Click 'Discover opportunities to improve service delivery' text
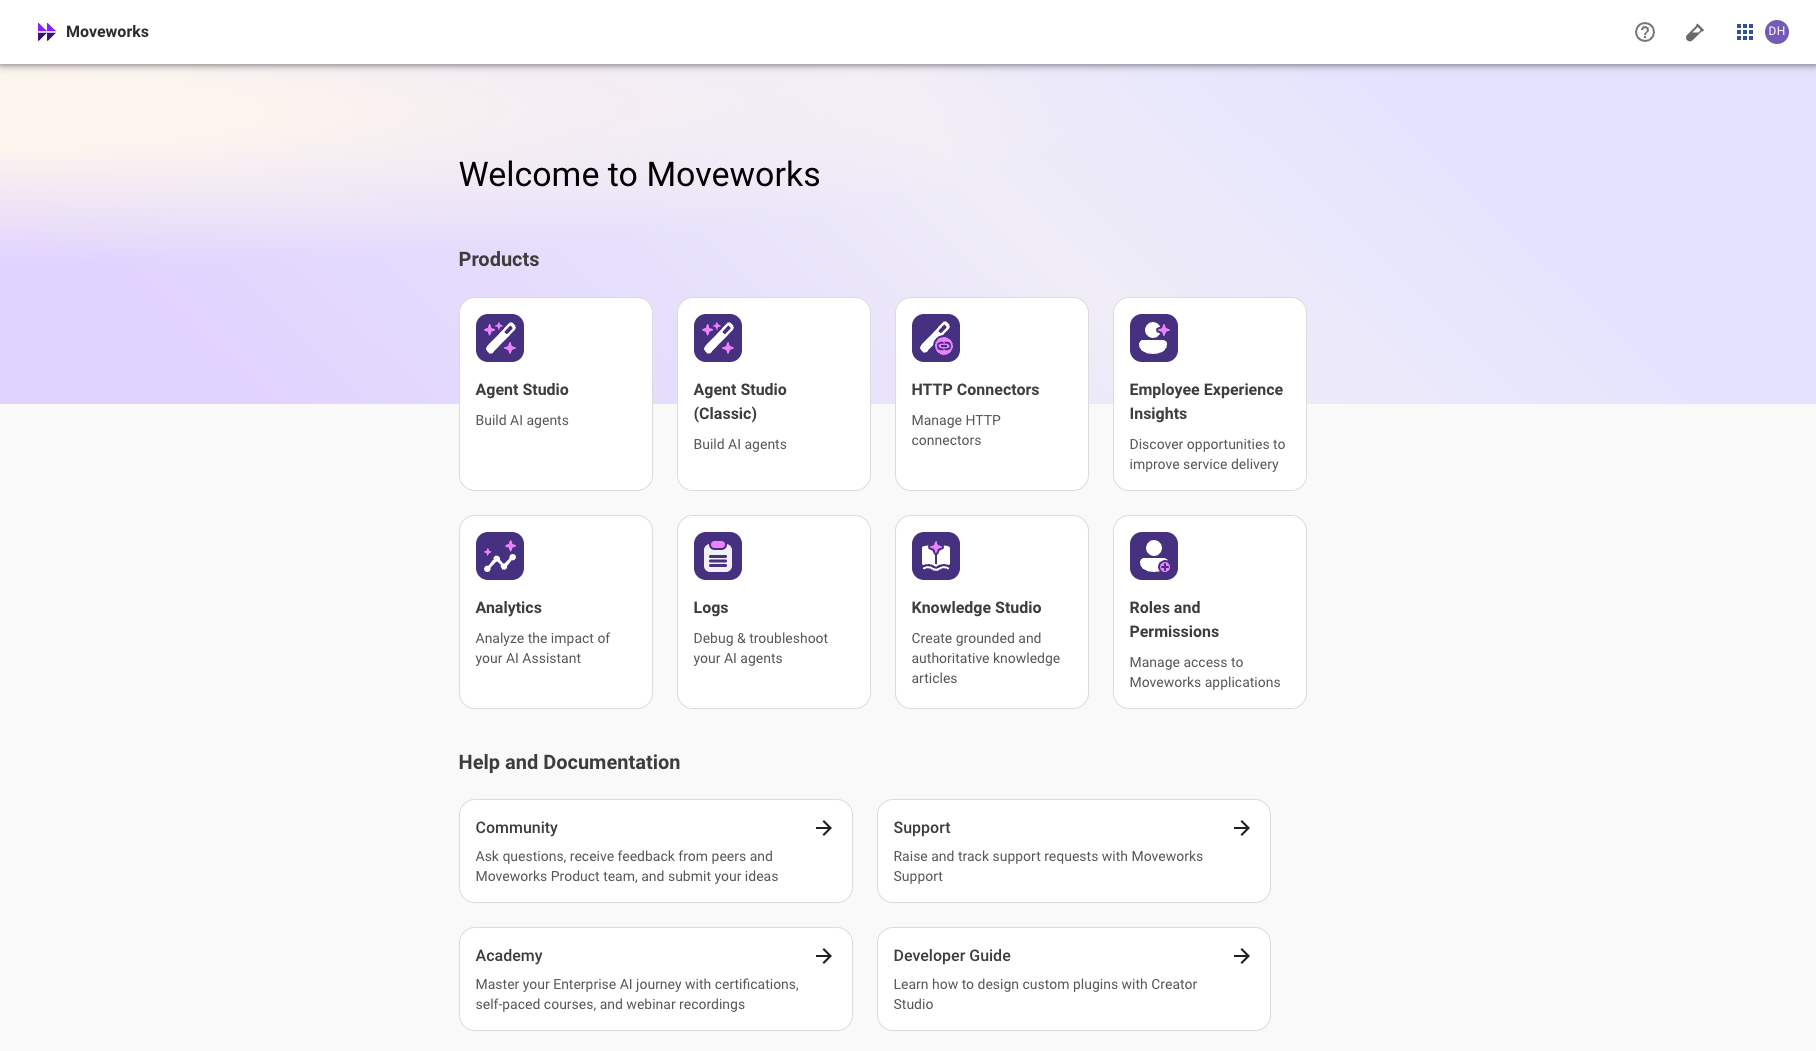The width and height of the screenshot is (1816, 1051). pos(1207,455)
